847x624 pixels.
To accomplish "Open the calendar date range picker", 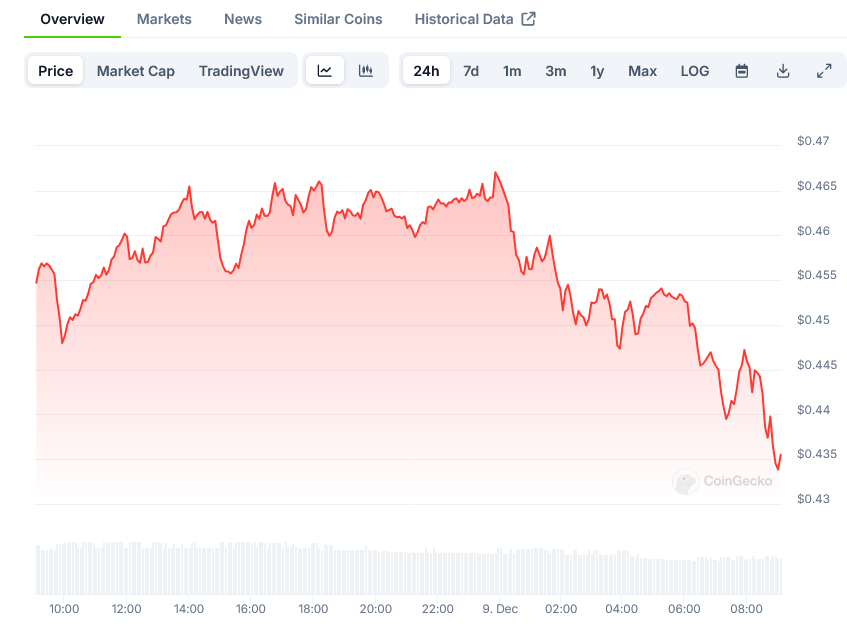I will pyautogui.click(x=742, y=71).
